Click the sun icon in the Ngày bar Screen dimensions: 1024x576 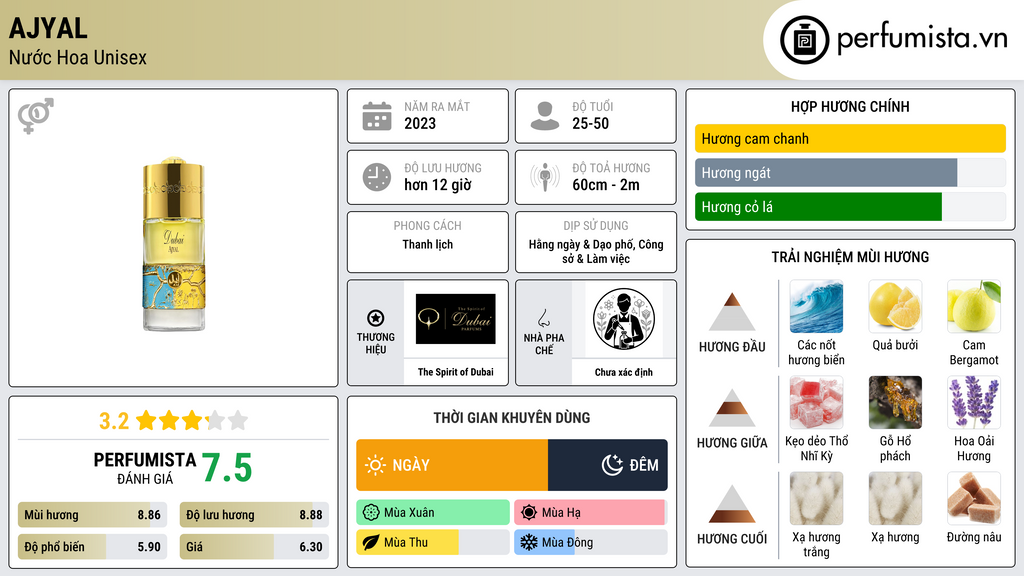pos(375,465)
